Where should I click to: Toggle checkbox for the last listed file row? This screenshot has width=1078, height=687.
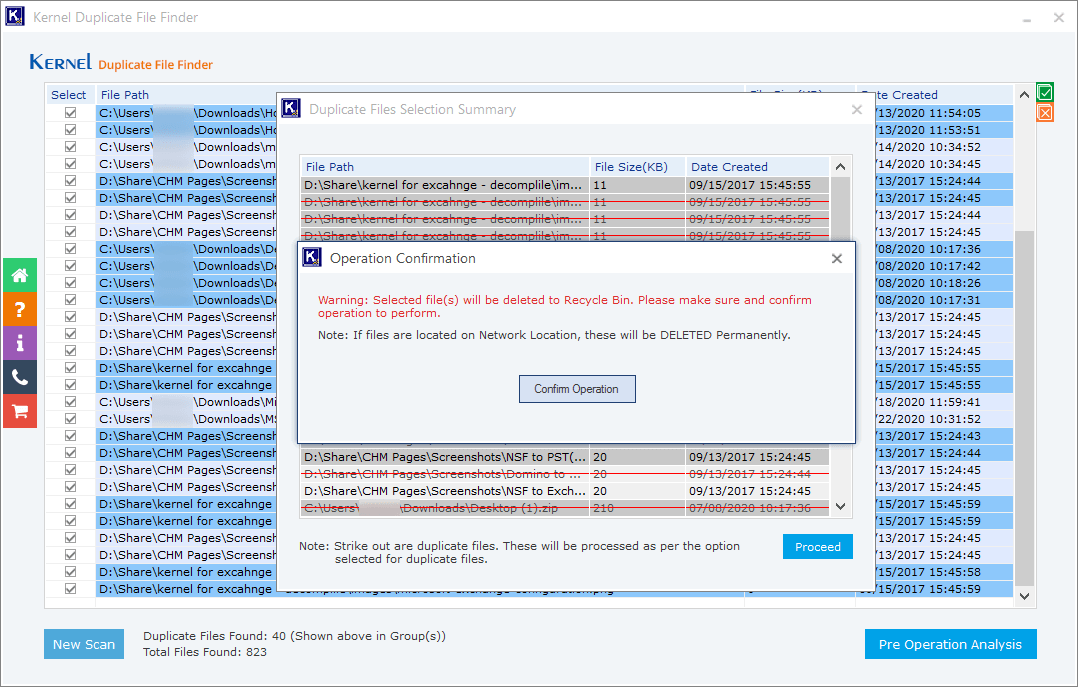tap(71, 589)
